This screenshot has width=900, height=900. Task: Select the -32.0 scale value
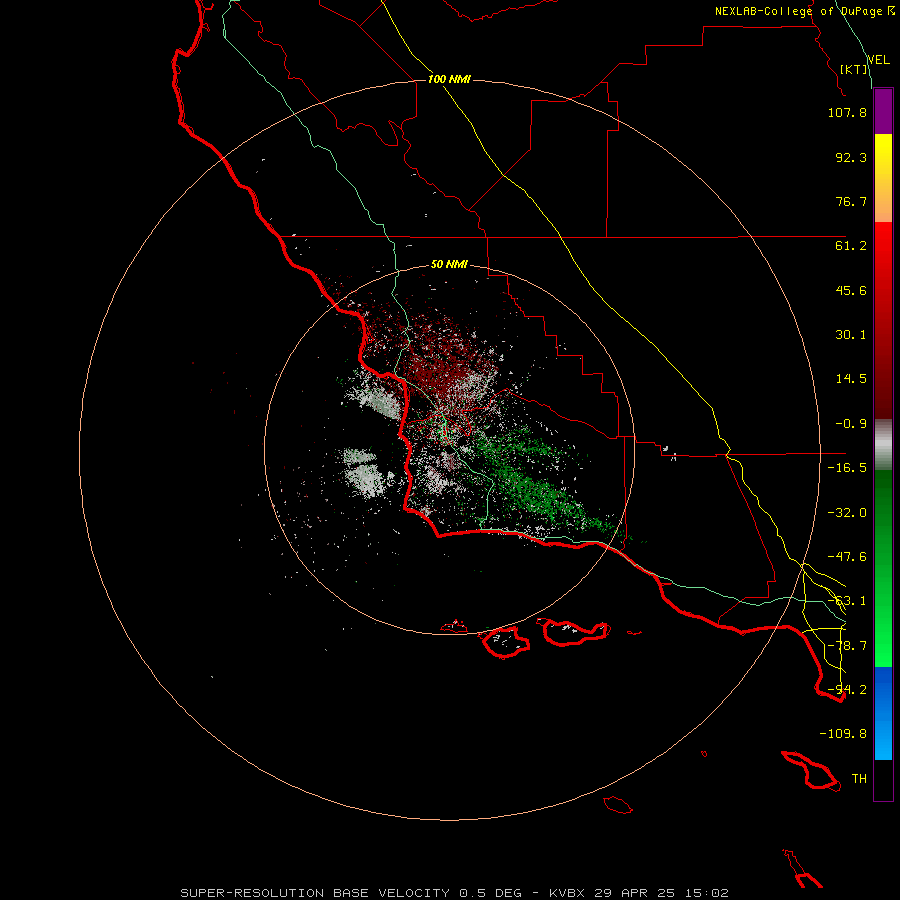(x=847, y=513)
